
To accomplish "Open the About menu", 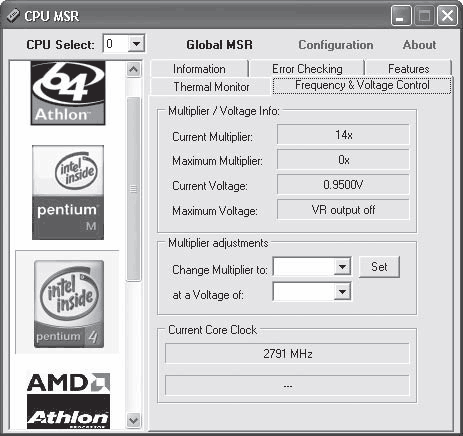I will 419,45.
